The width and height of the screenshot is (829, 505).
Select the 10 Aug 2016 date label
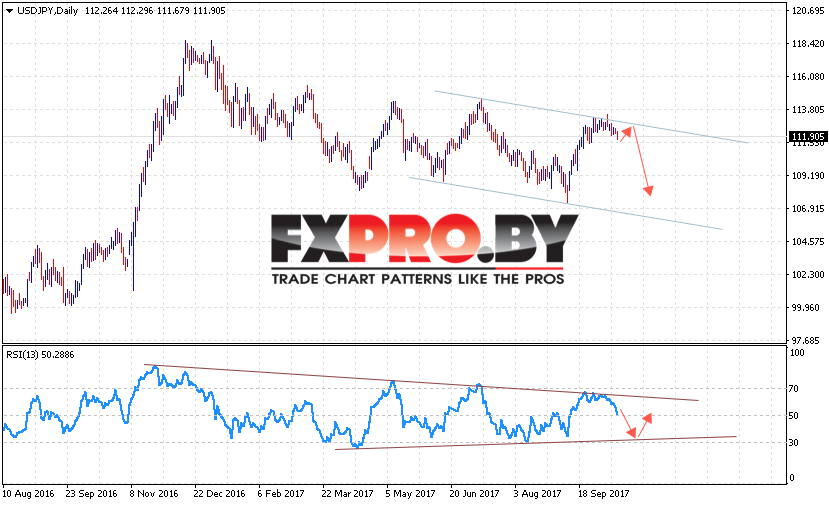28,494
